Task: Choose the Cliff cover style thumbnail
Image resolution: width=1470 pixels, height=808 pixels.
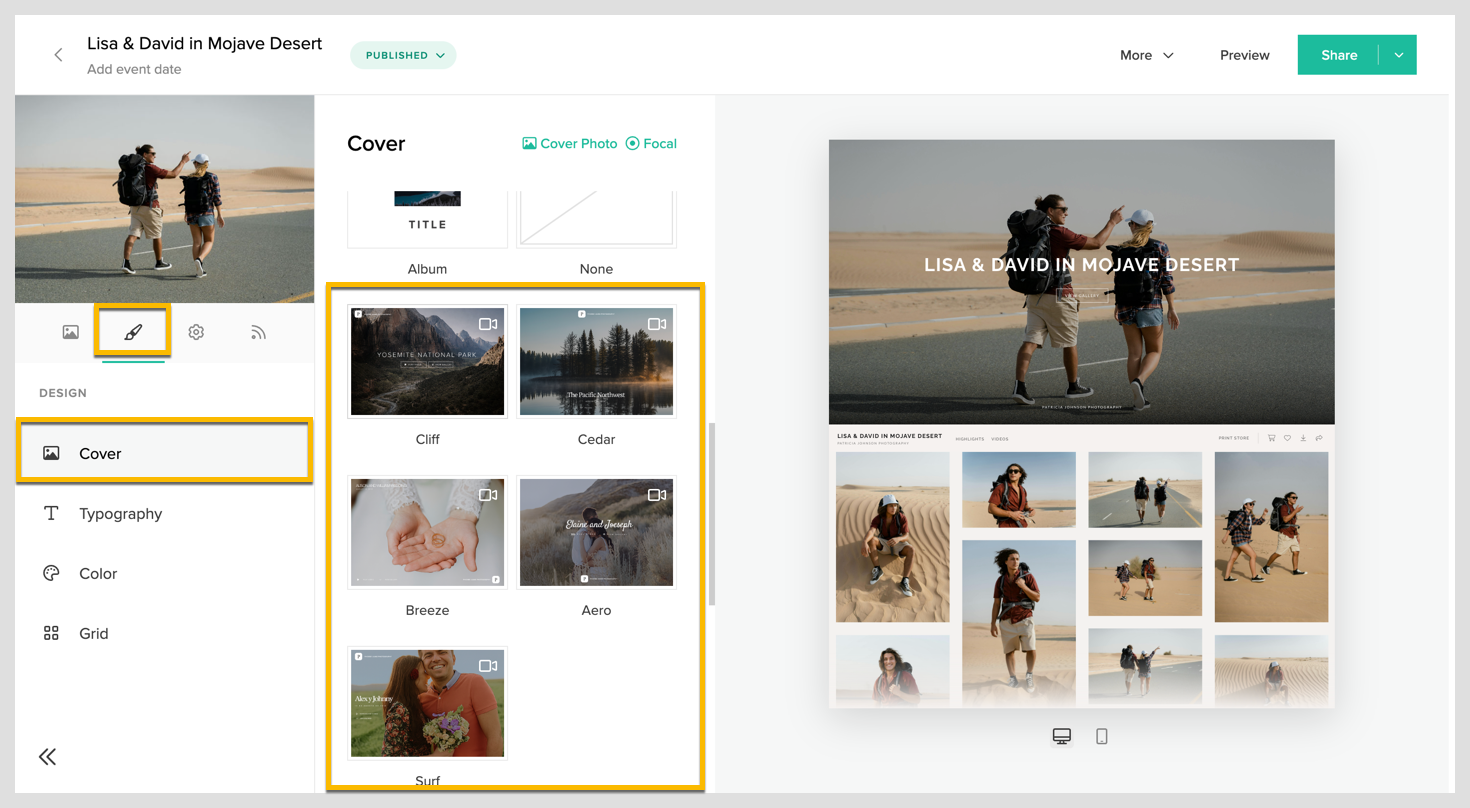Action: click(427, 361)
